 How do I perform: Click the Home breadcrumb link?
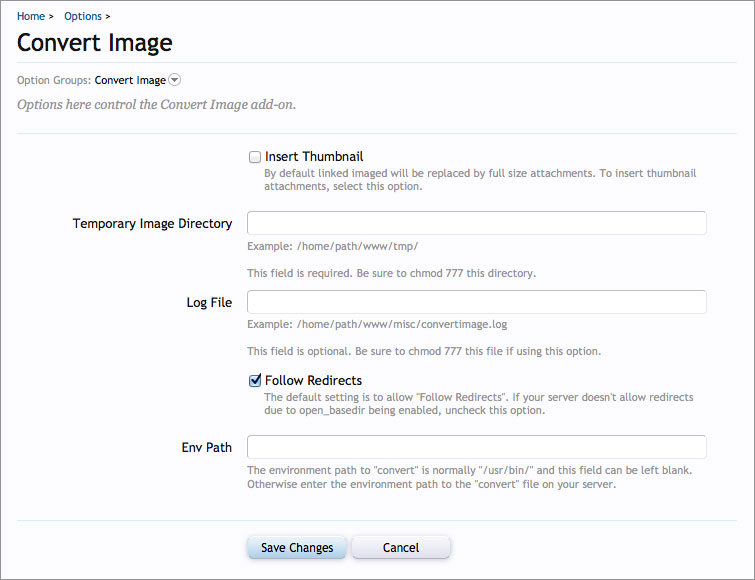pos(31,16)
